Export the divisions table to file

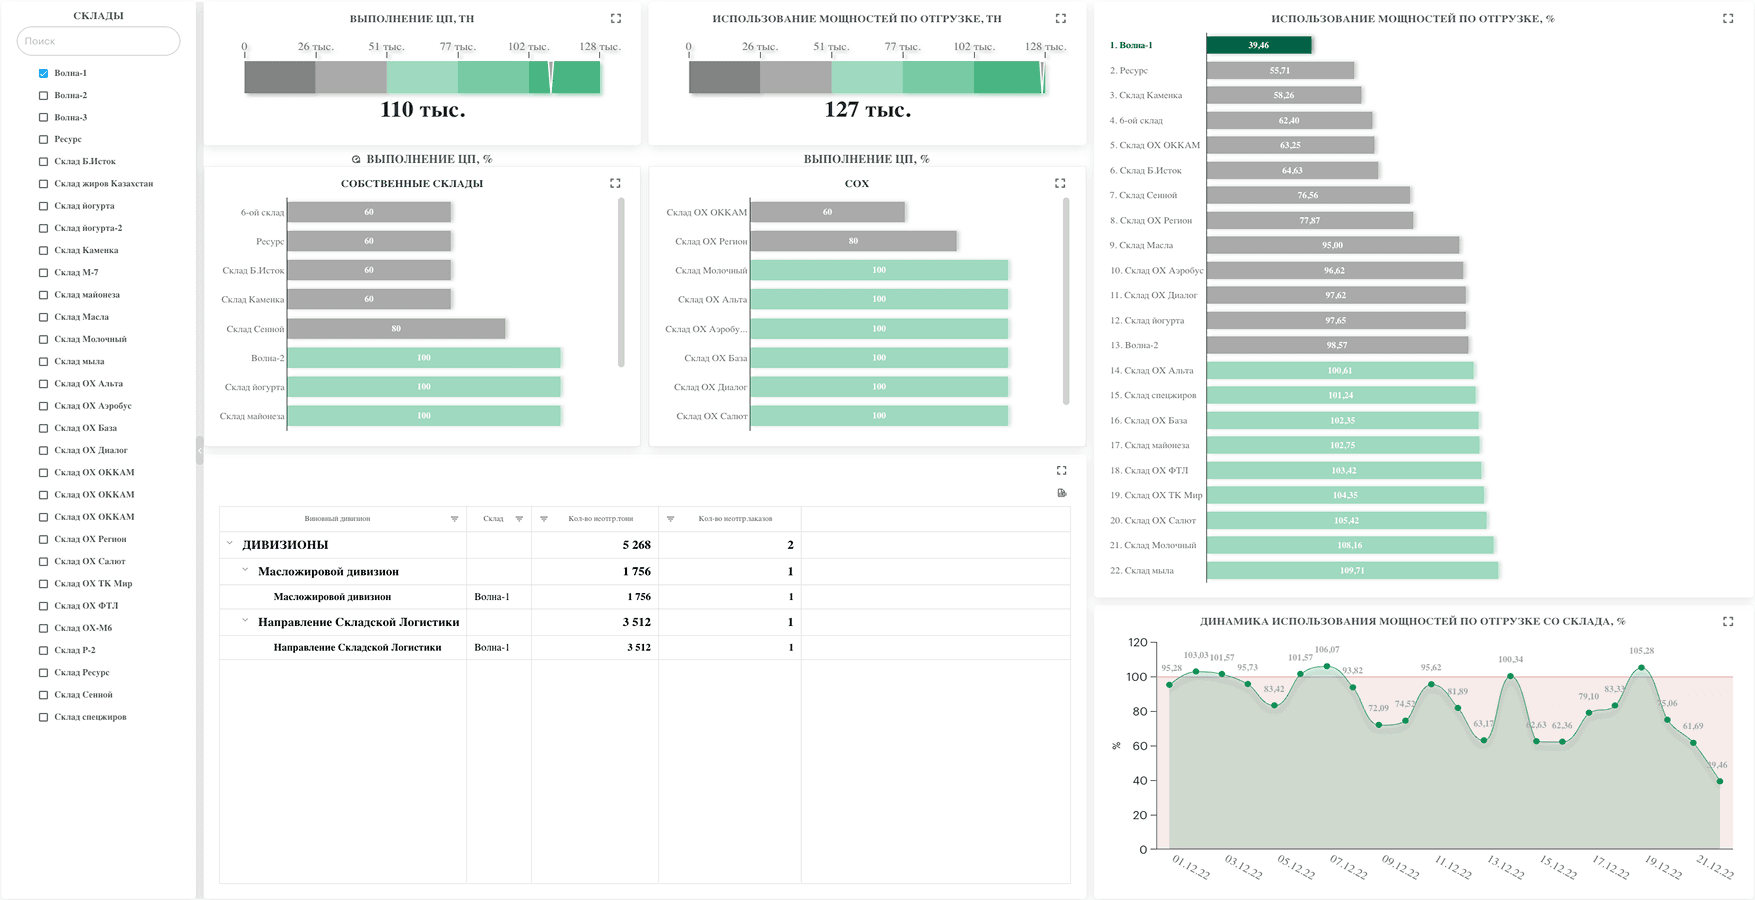[1062, 493]
